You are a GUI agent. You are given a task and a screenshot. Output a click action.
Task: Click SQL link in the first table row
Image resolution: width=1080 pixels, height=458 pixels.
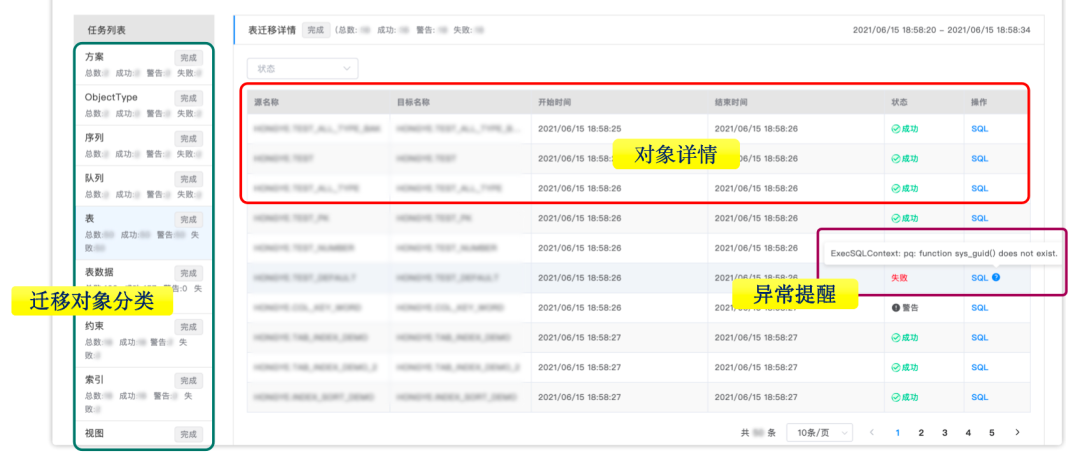tap(979, 129)
